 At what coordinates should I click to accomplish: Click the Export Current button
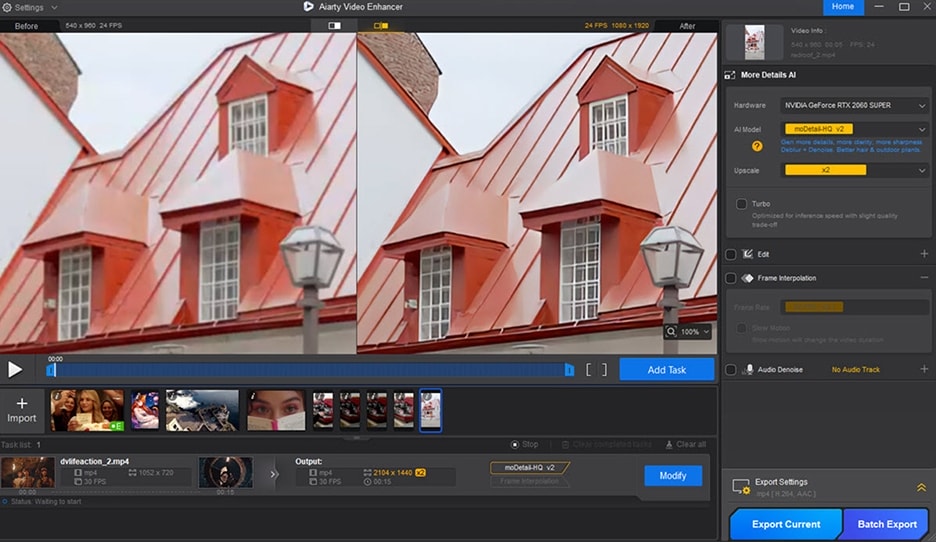click(x=786, y=524)
